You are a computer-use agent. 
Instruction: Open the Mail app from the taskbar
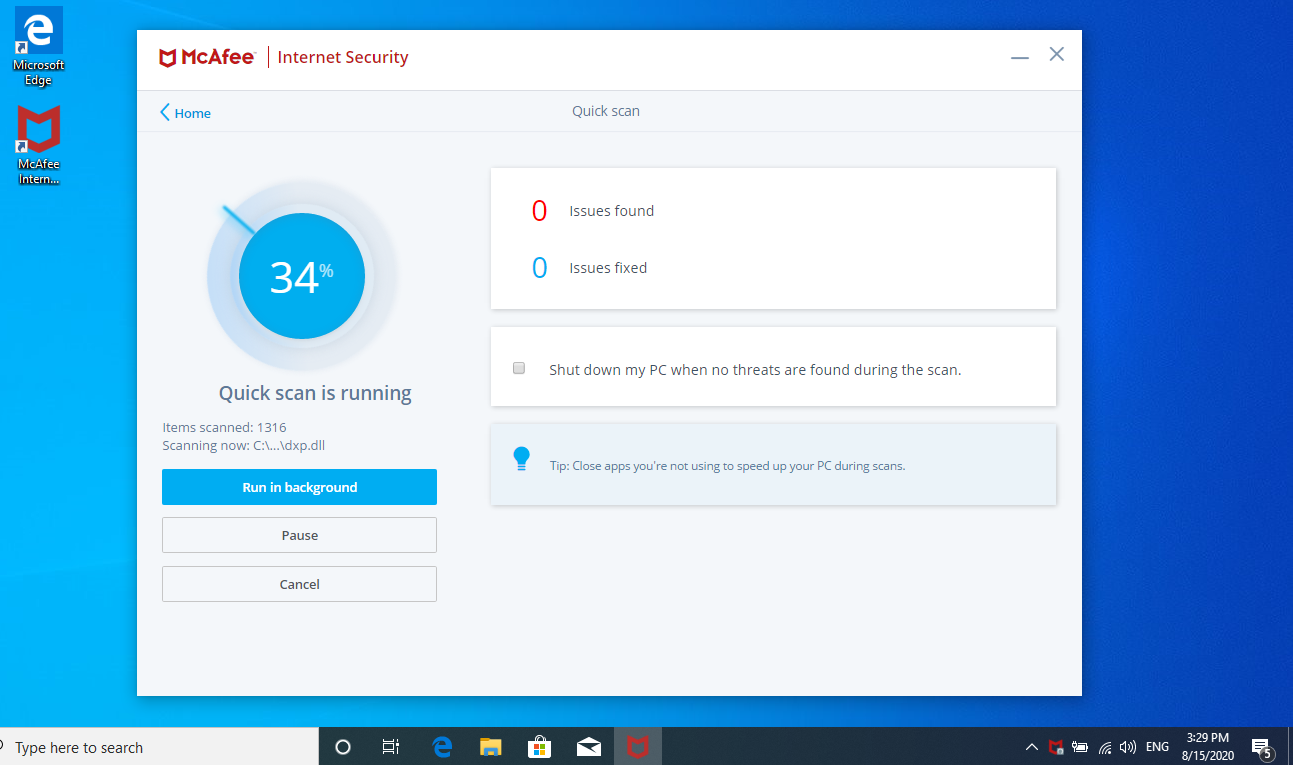[588, 747]
